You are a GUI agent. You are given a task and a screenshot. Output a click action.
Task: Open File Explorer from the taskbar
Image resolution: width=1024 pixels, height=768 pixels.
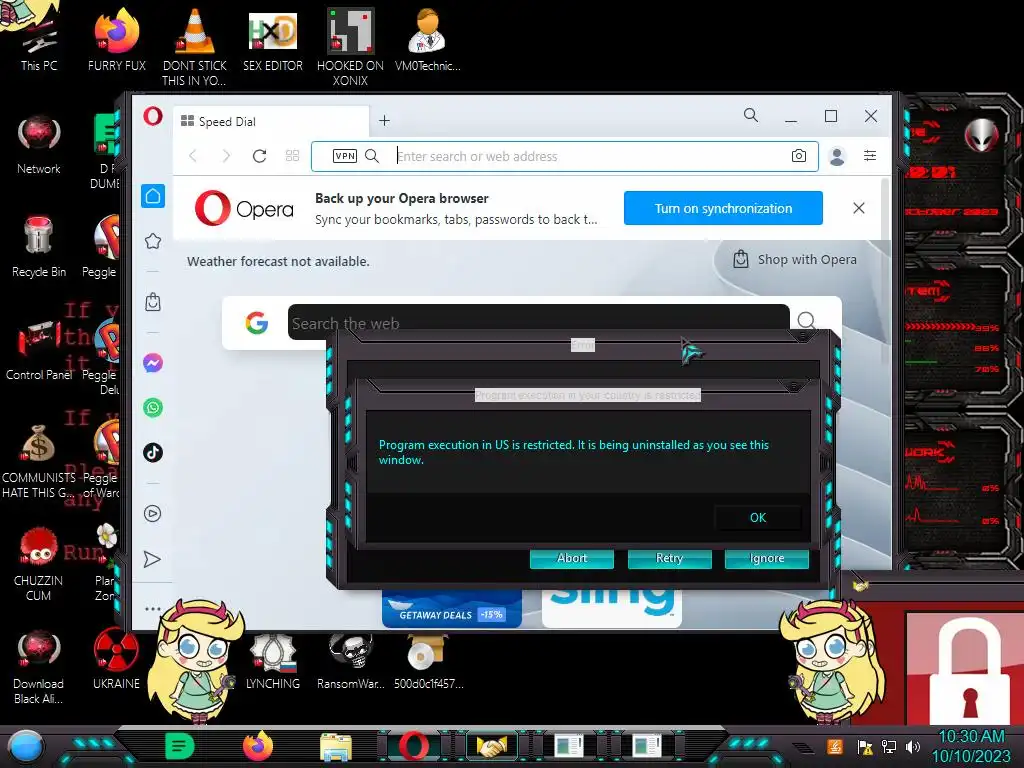[x=336, y=746]
